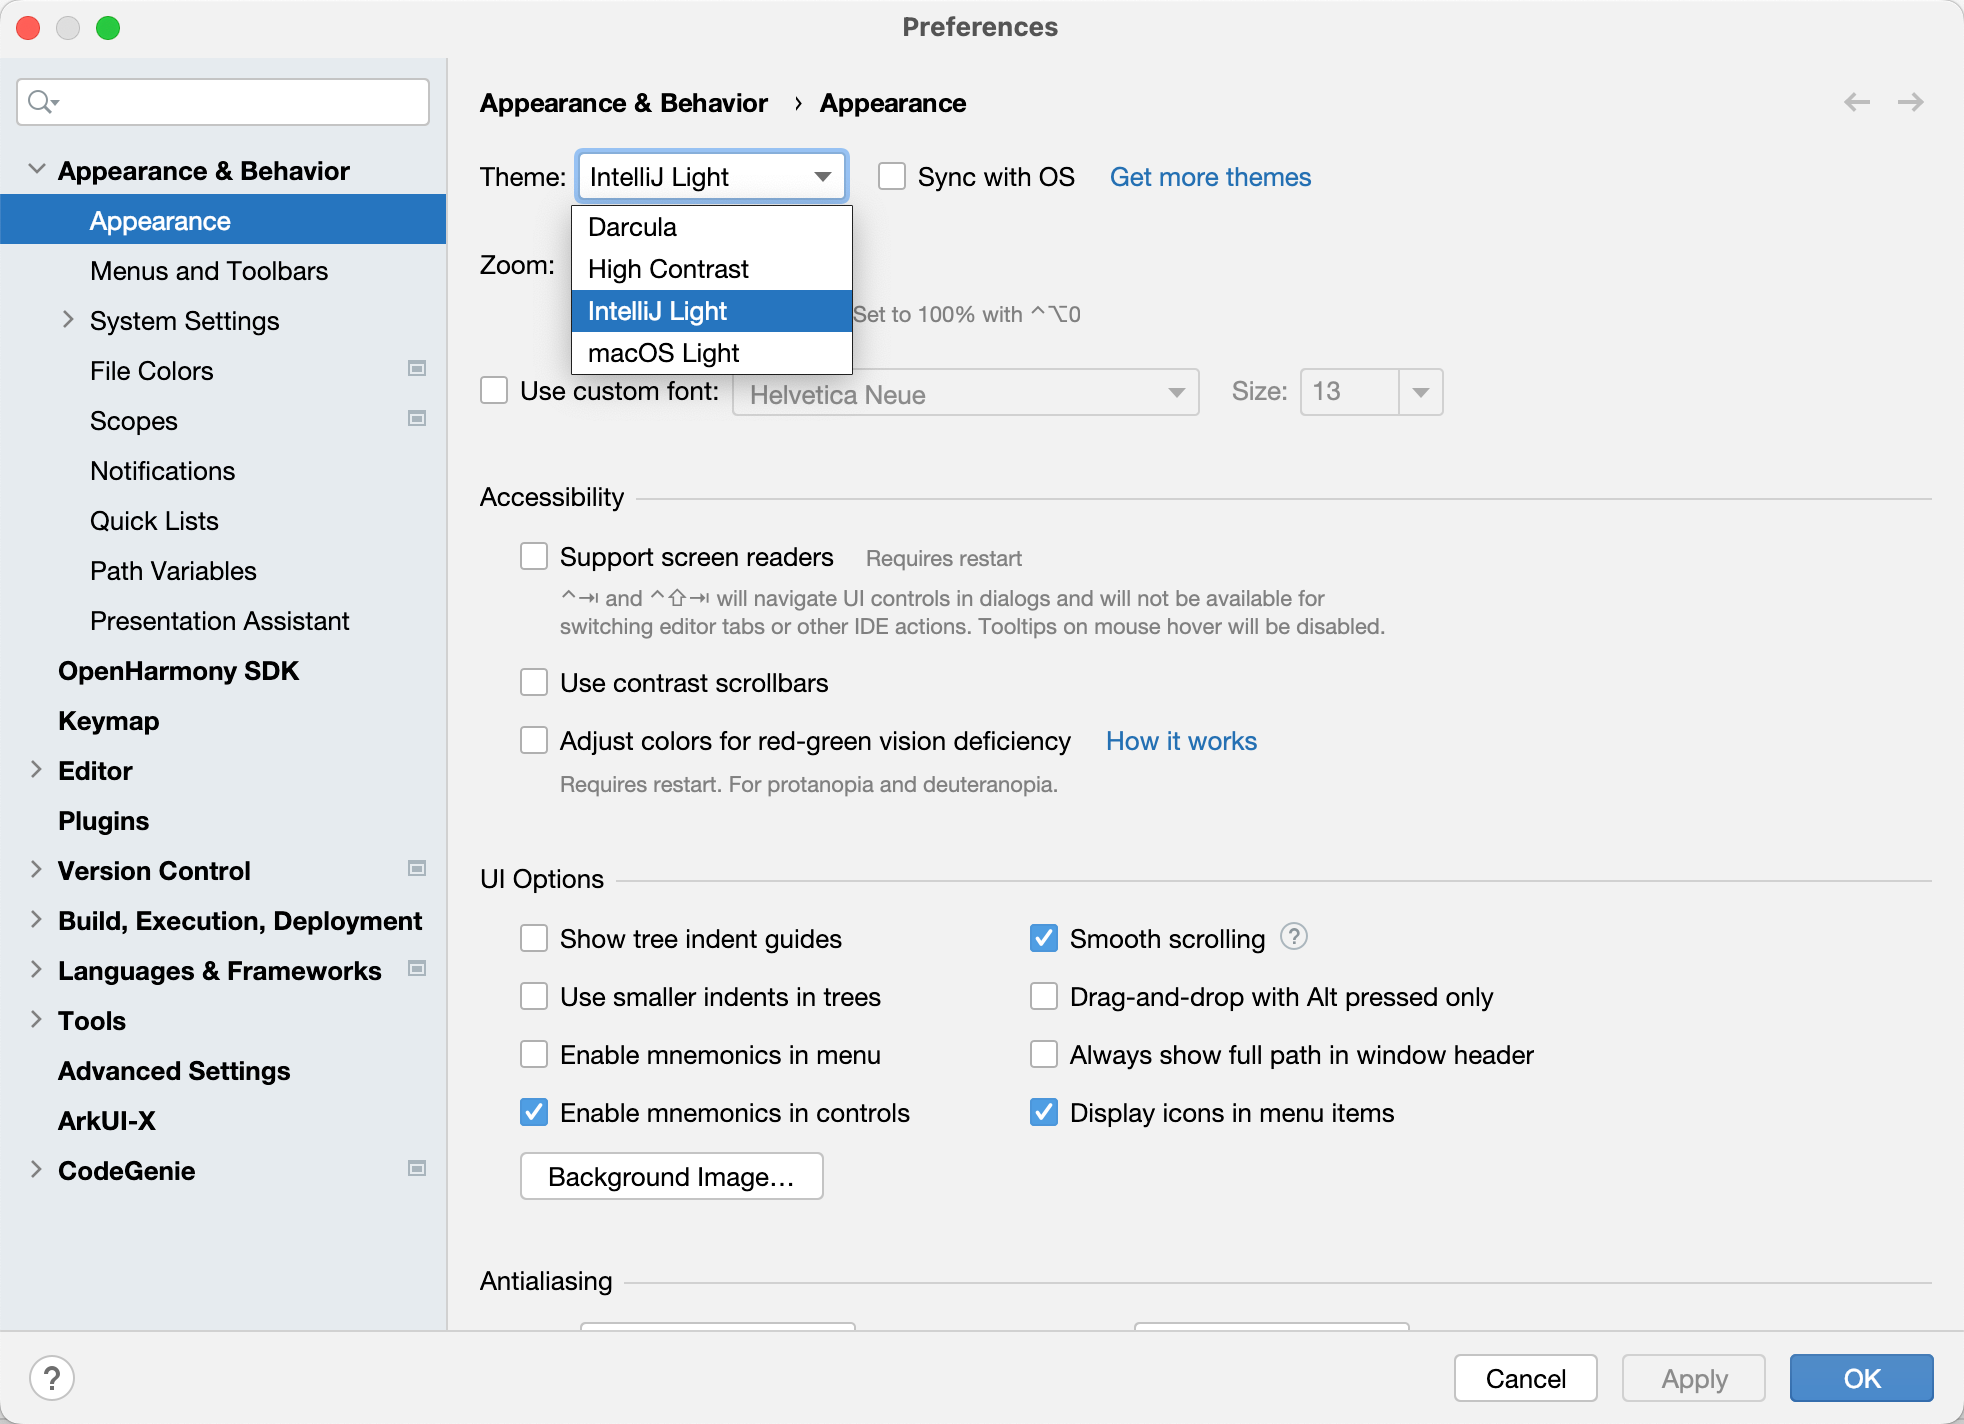Go back with the left arrow icon

(x=1857, y=102)
